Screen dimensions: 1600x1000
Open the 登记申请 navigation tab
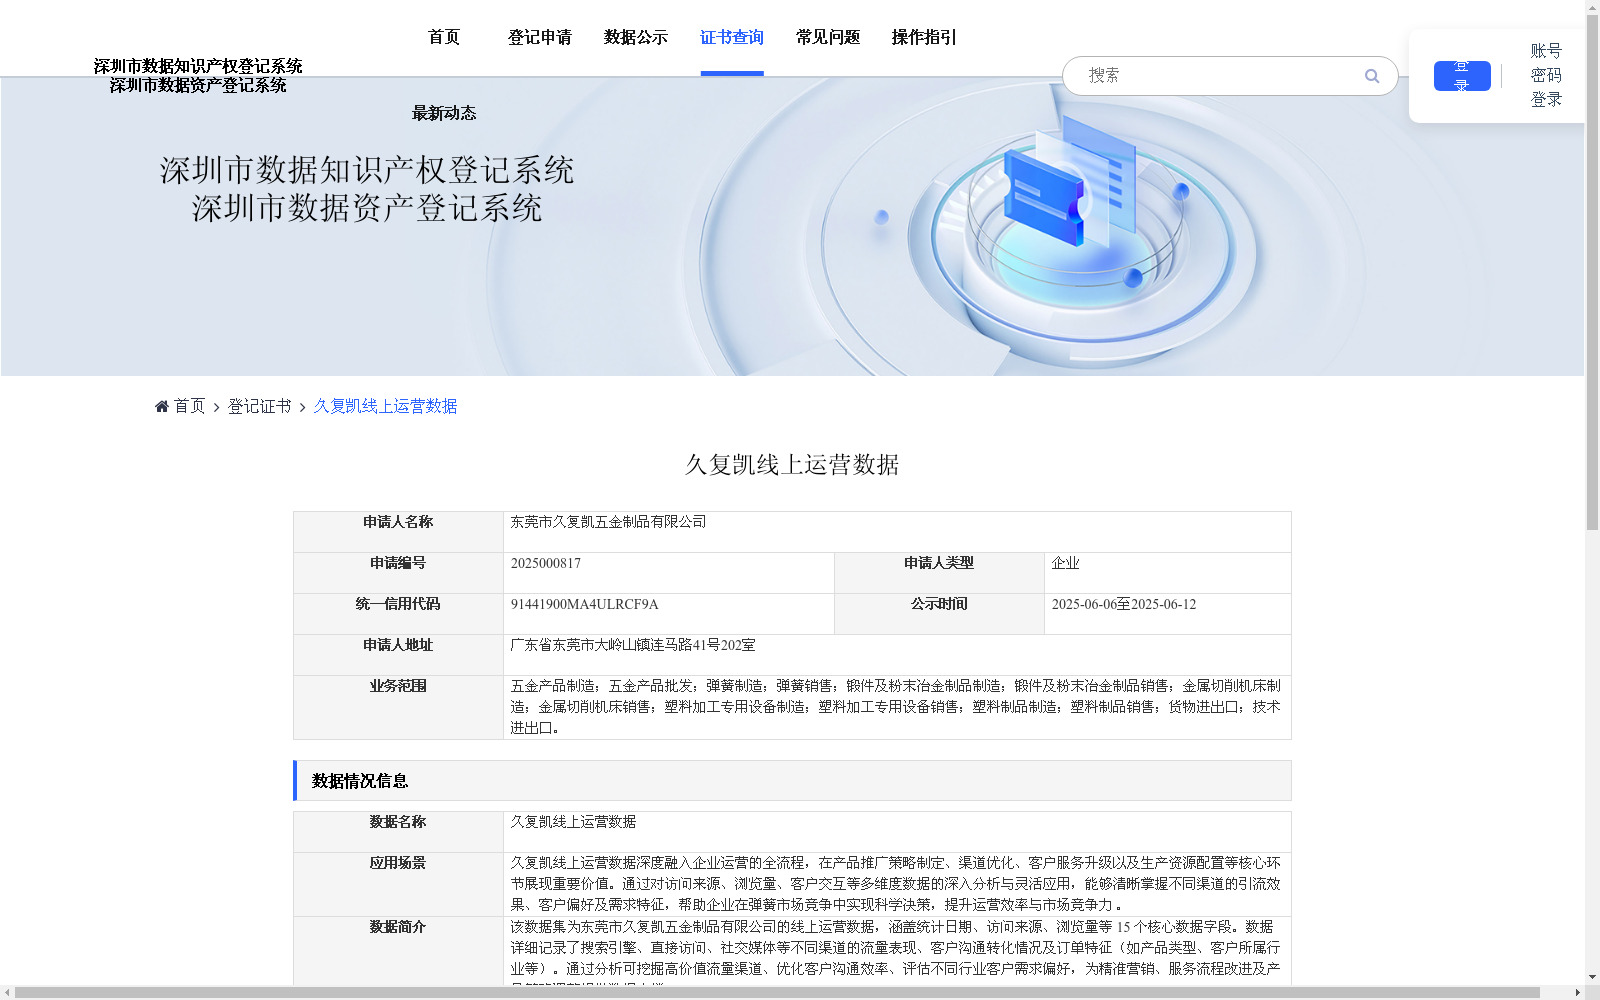pos(540,37)
